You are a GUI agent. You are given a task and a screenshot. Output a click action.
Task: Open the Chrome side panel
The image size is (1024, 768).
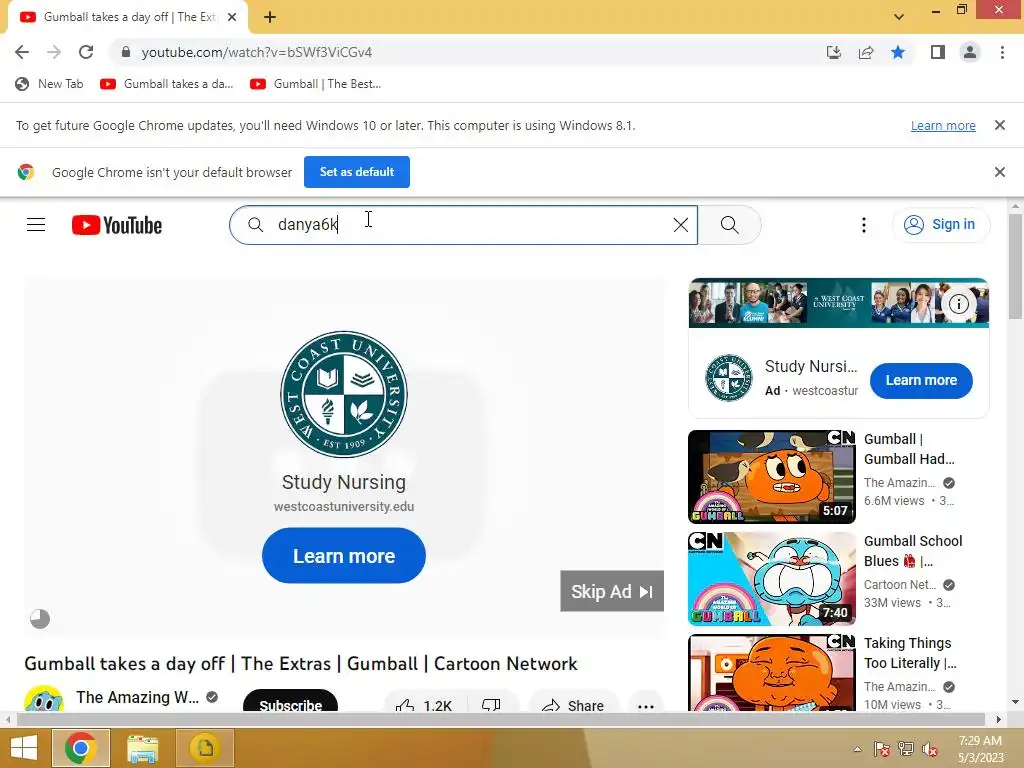tap(938, 52)
